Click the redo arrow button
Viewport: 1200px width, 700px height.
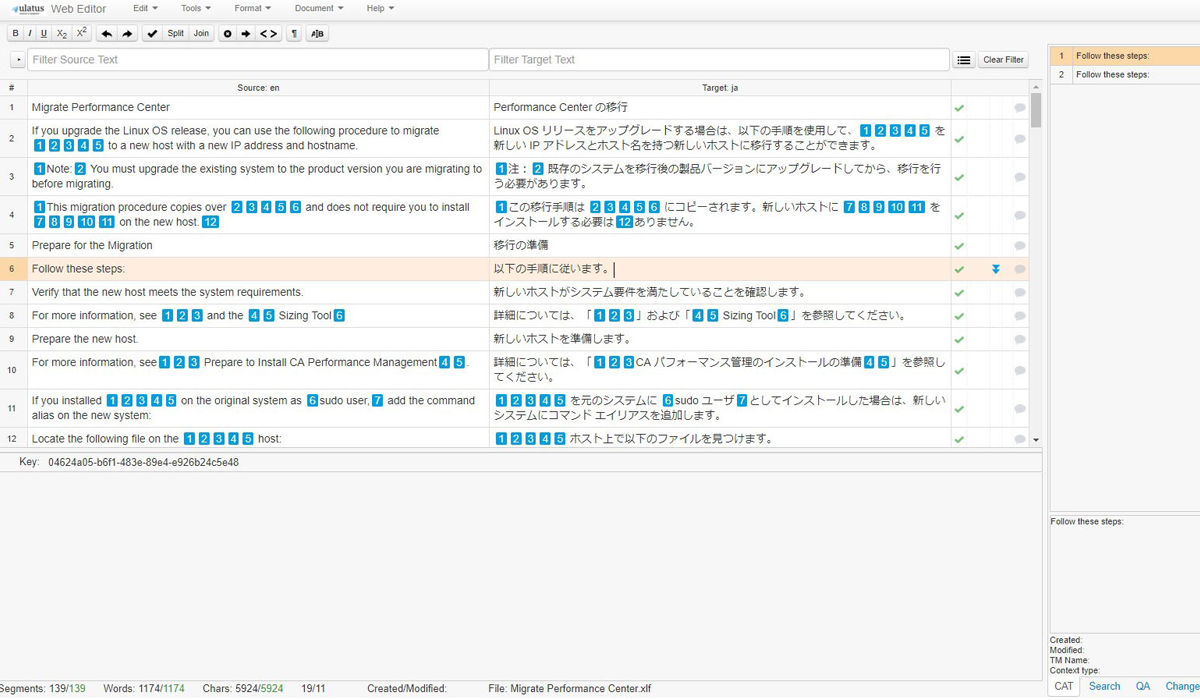pos(127,34)
